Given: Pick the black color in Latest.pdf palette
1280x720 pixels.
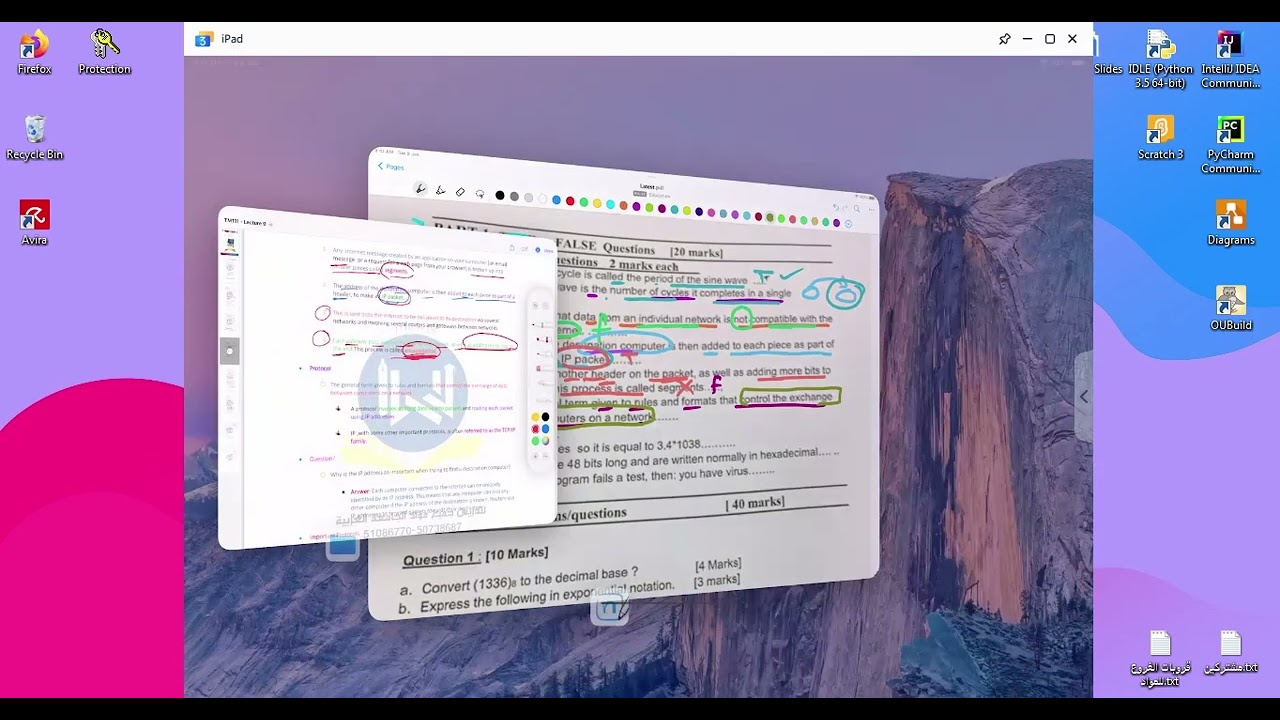Looking at the screenshot, I should [x=500, y=196].
